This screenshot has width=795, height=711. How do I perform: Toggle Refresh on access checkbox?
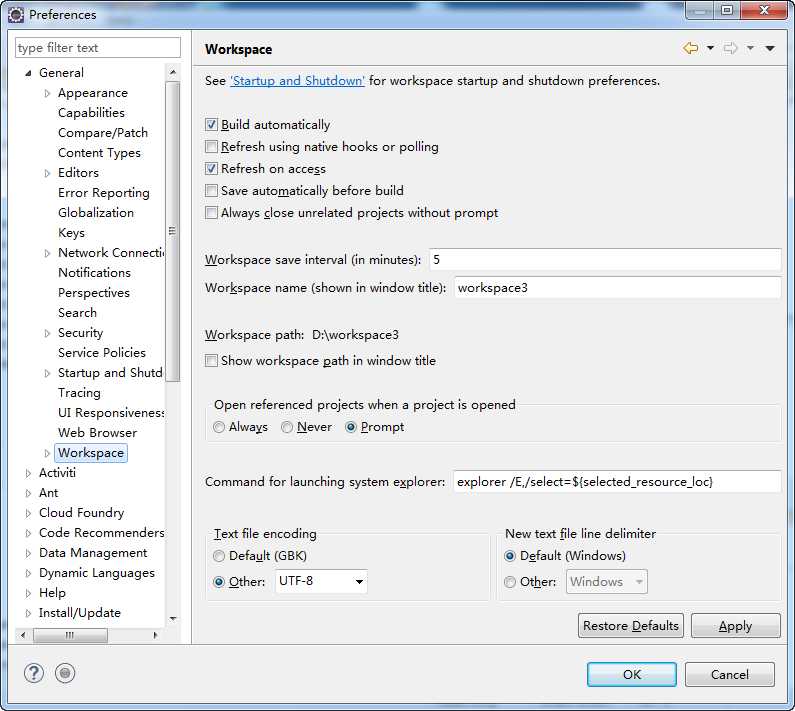pos(211,168)
